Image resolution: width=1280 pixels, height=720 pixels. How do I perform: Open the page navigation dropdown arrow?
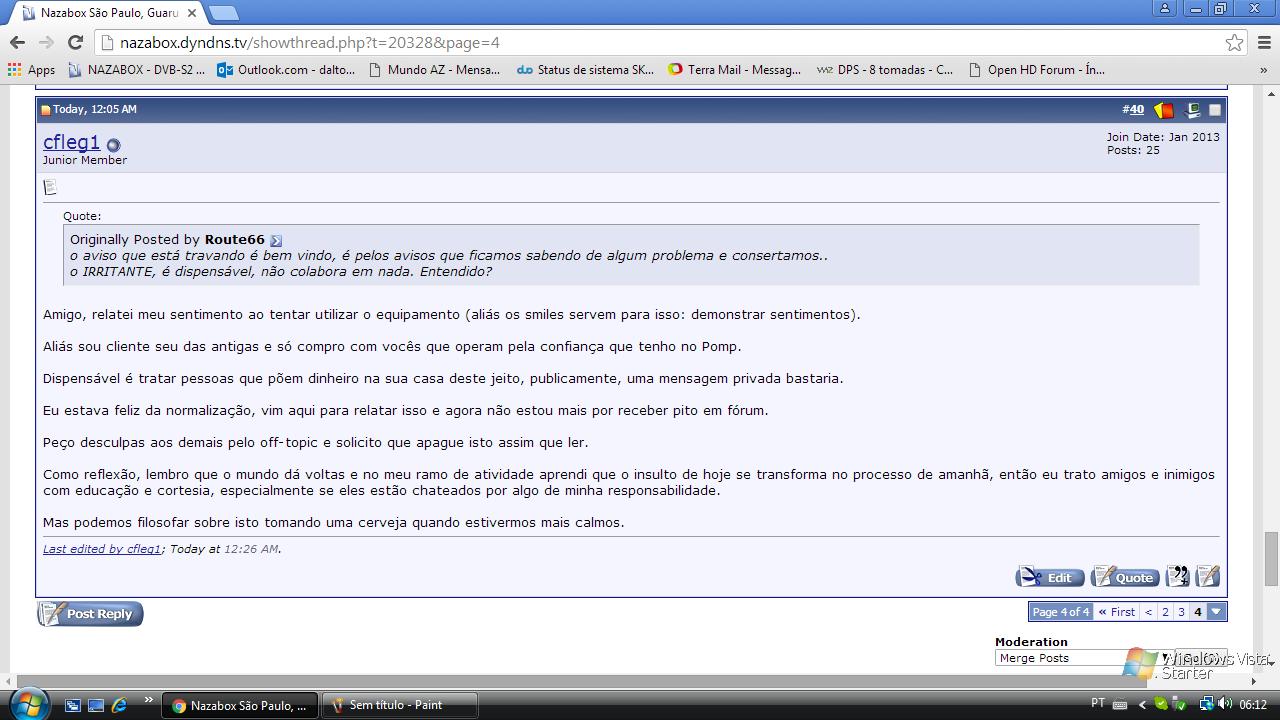click(1216, 612)
